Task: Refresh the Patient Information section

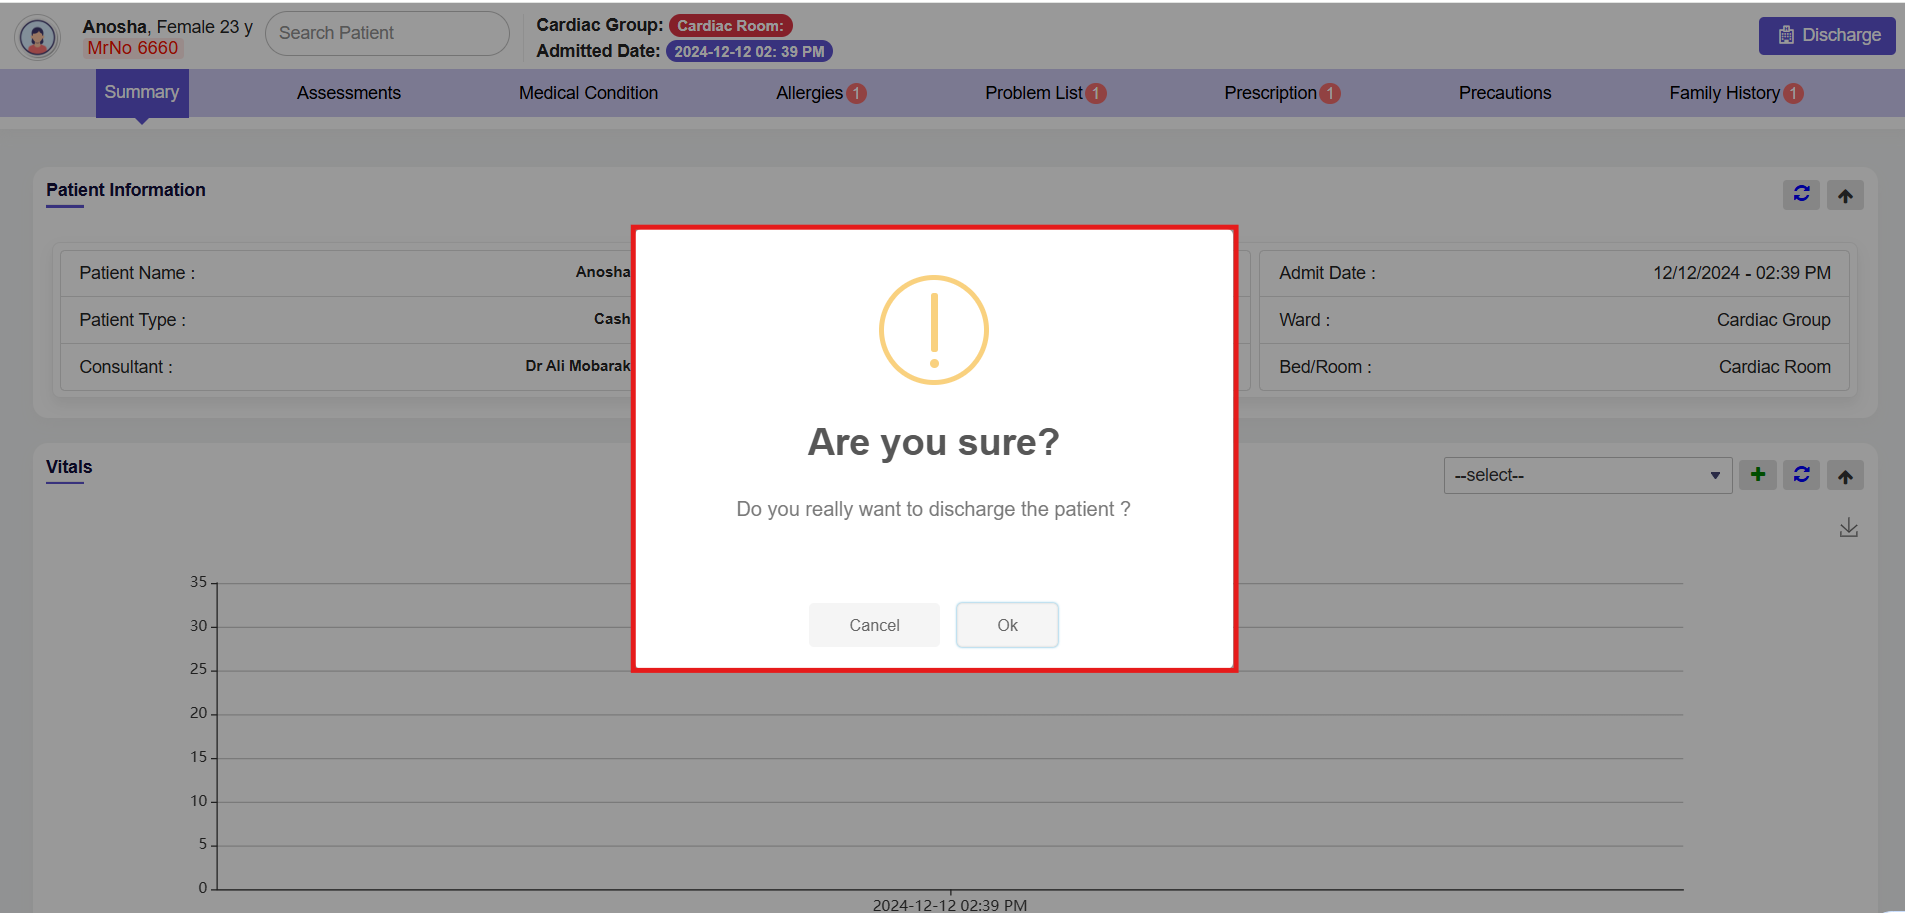Action: [x=1801, y=195]
